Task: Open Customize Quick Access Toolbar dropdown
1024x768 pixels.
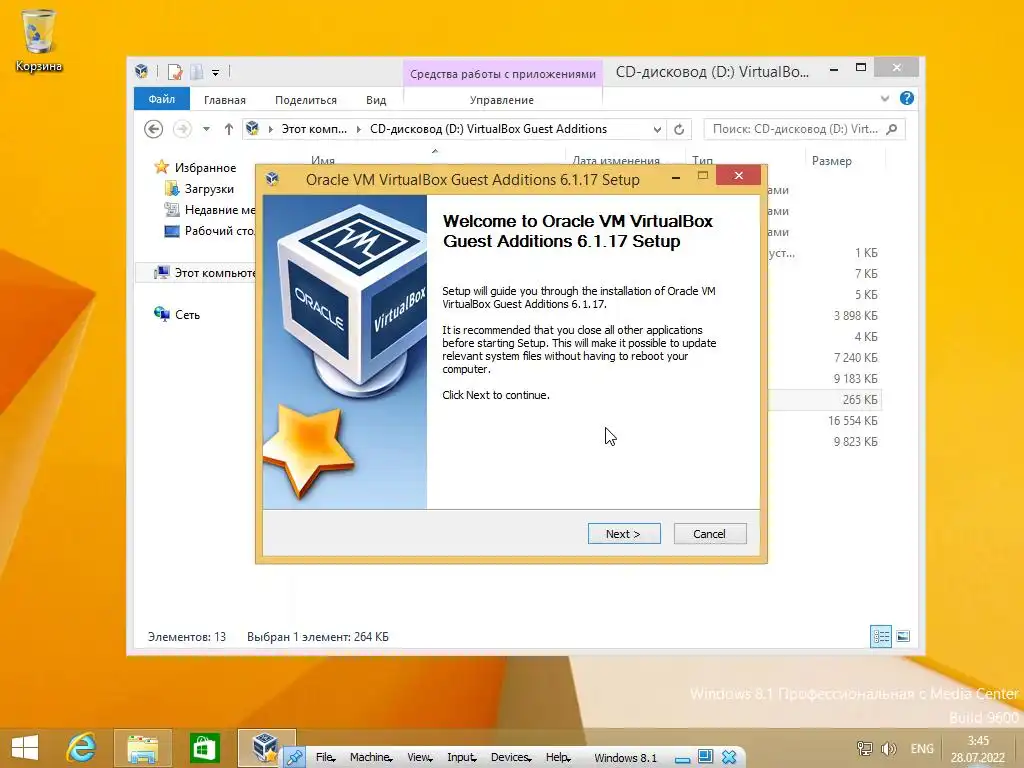Action: [216, 72]
